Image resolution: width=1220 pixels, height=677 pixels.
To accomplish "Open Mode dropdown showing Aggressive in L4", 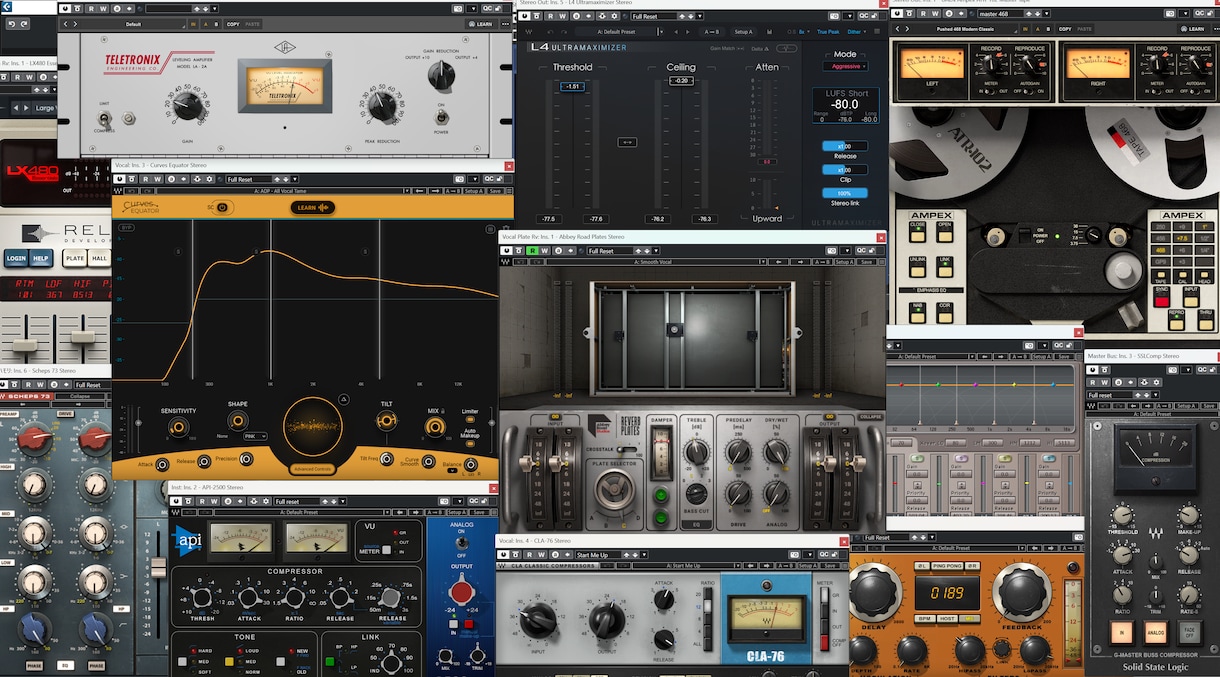I will click(845, 66).
